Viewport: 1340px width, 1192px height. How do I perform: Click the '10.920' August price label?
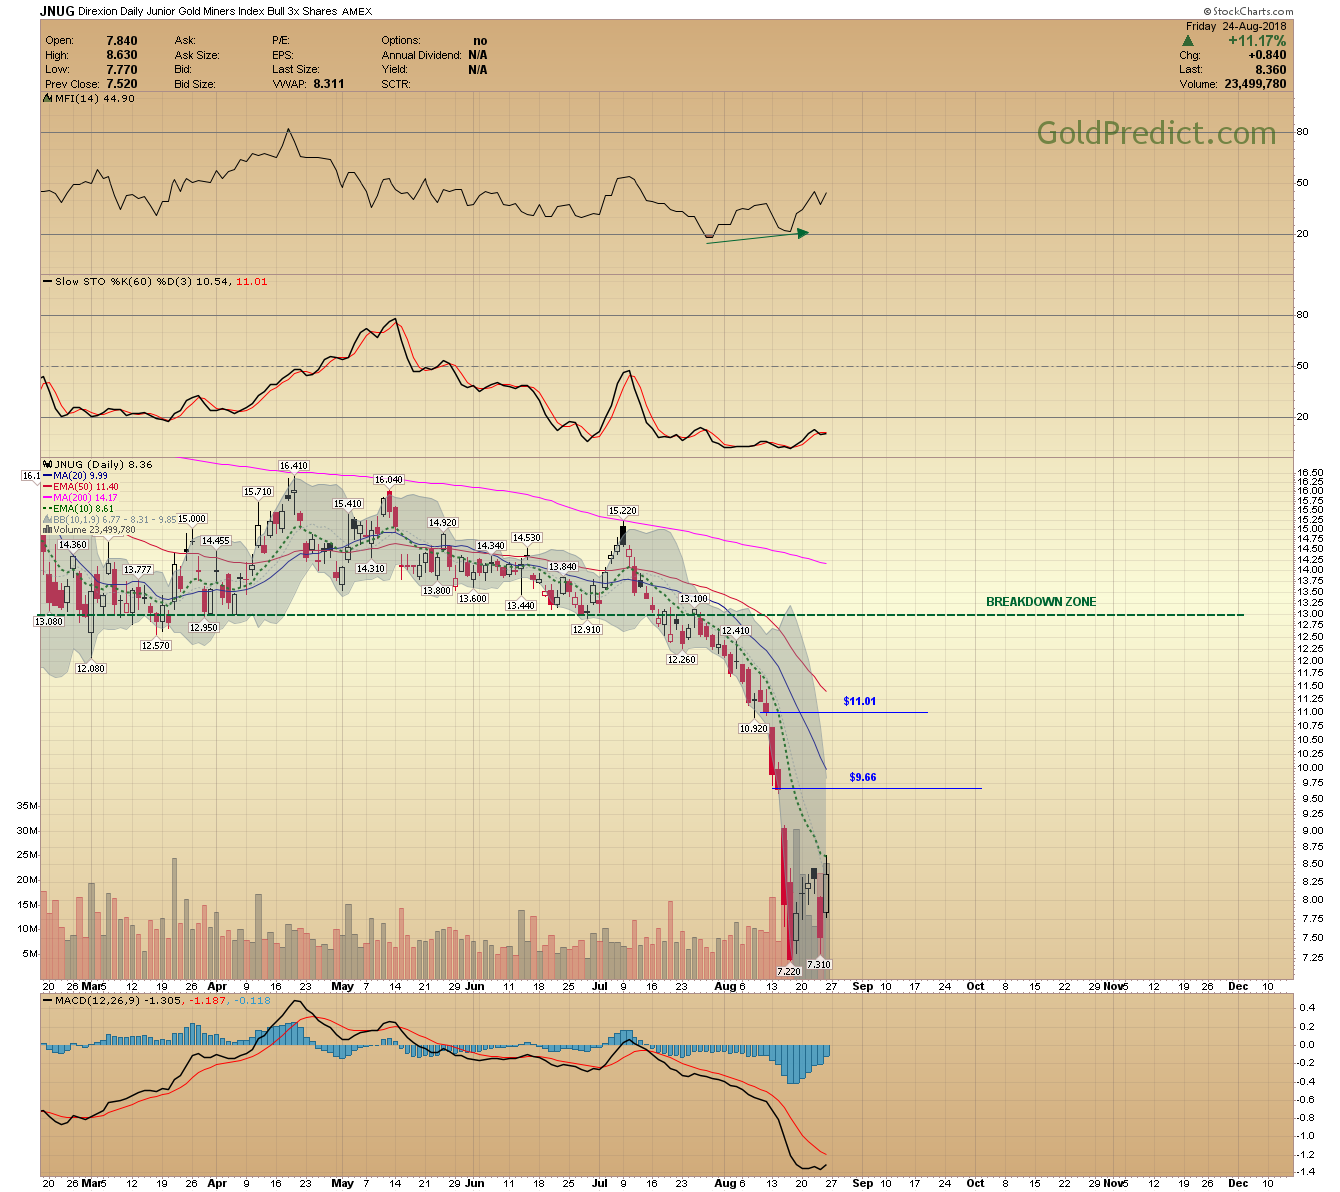click(753, 729)
